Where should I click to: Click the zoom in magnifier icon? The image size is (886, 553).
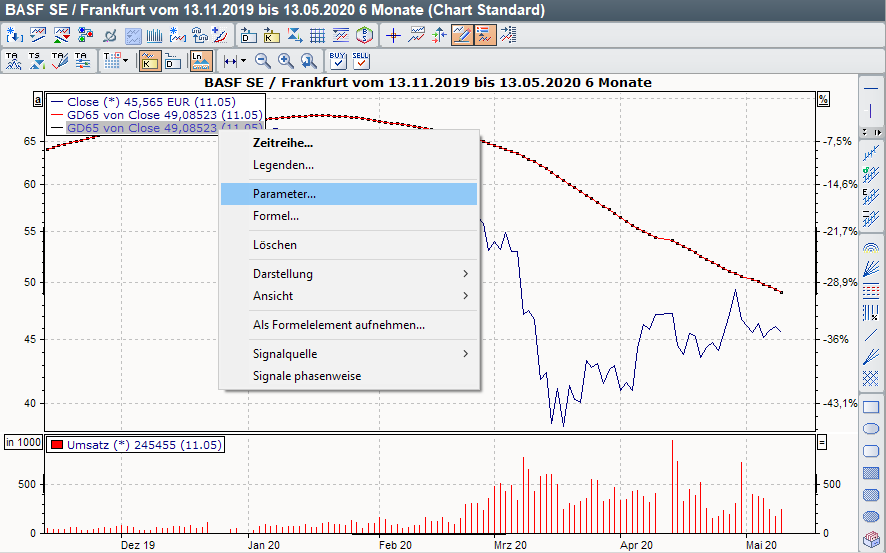coord(286,61)
